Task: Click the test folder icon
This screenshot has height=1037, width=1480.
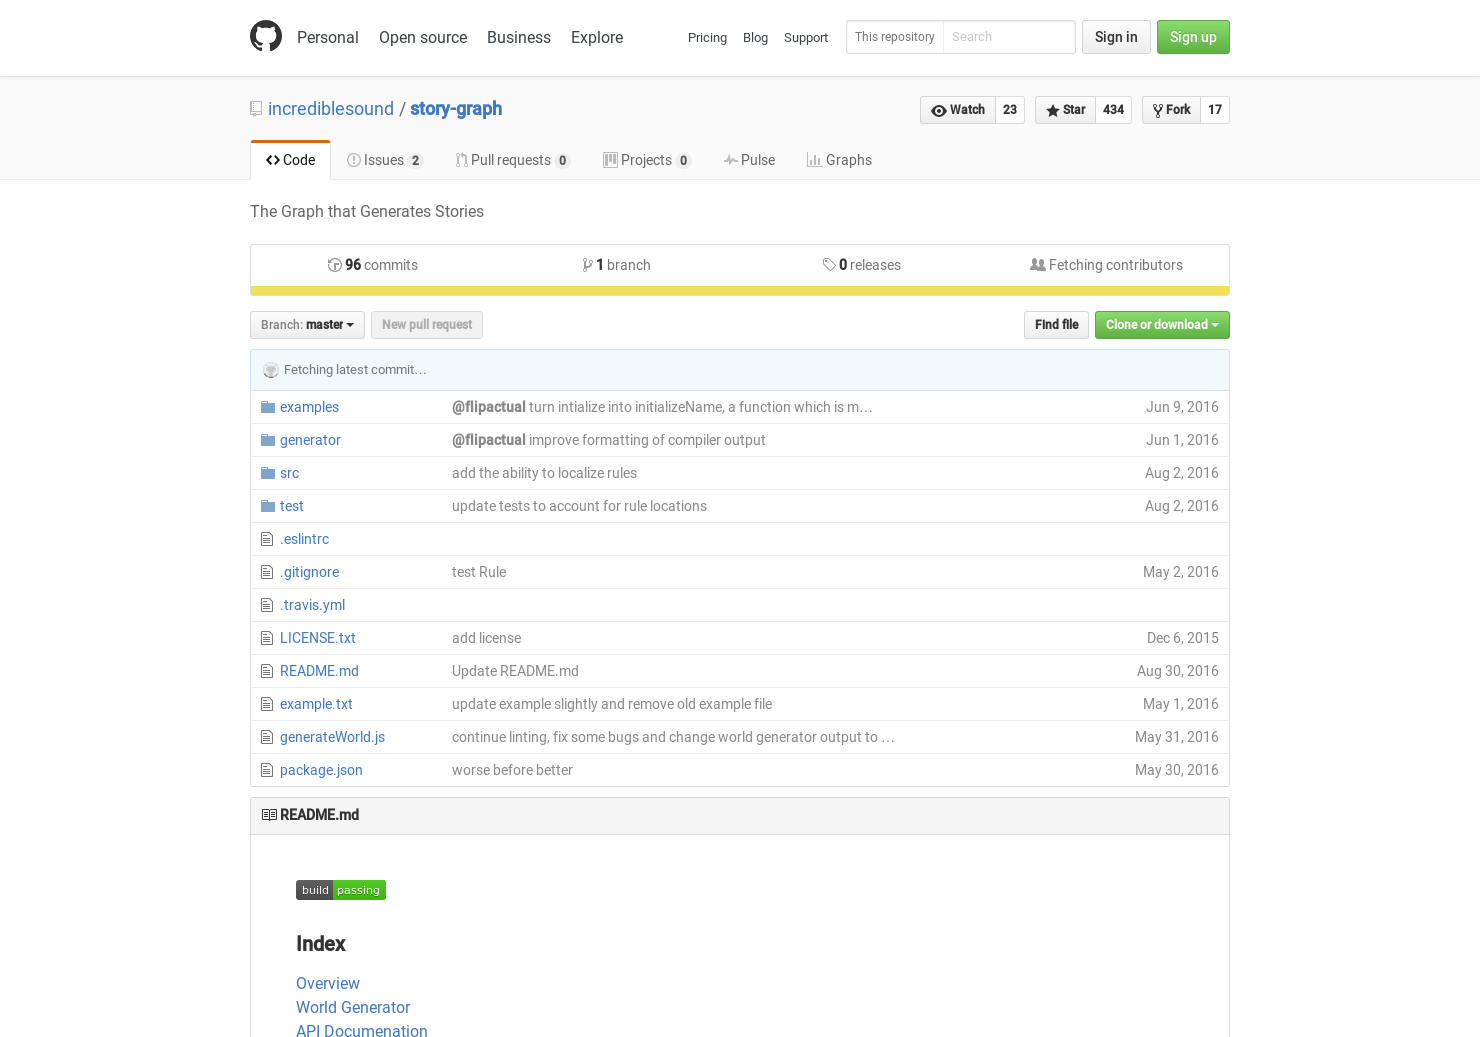Action: pos(268,506)
